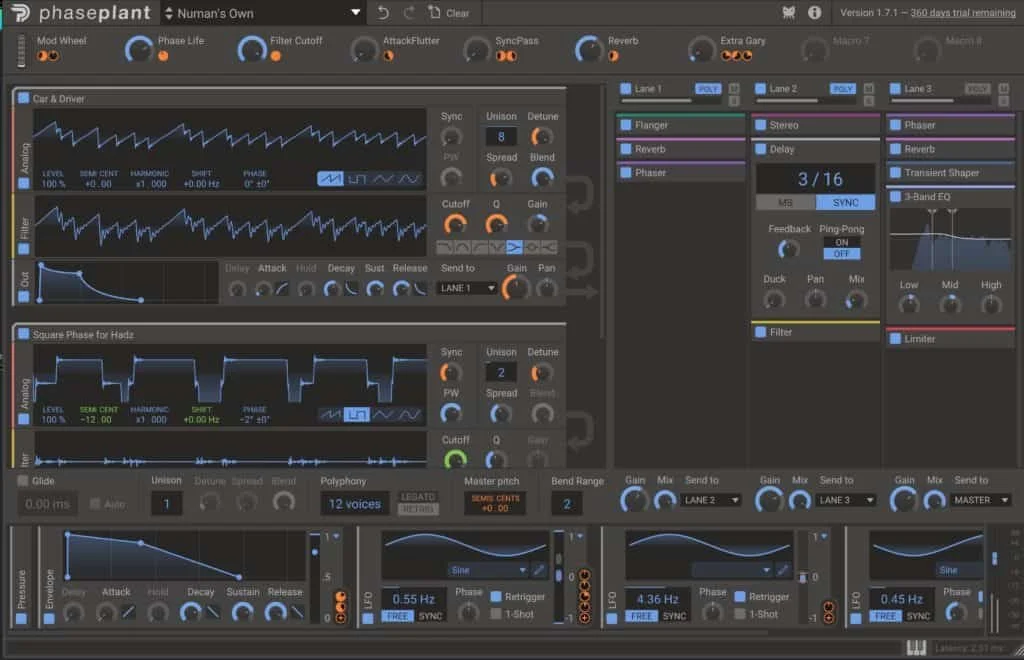This screenshot has height=660, width=1024.
Task: Click the 12 voices polyphony field
Action: (355, 503)
